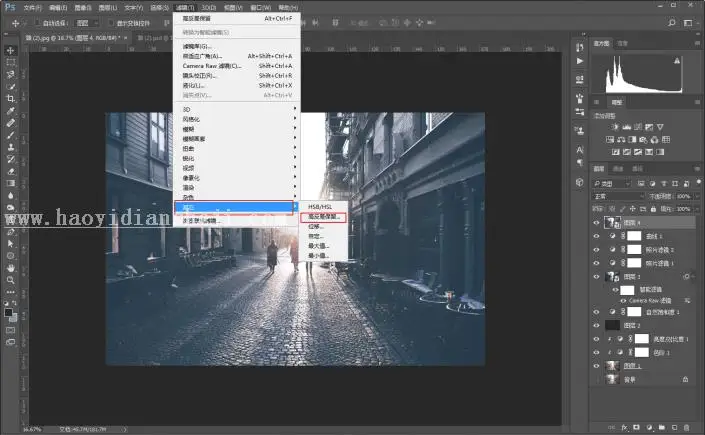This screenshot has width=705, height=435.
Task: Open the 窗口(W) menu
Action: (260, 8)
